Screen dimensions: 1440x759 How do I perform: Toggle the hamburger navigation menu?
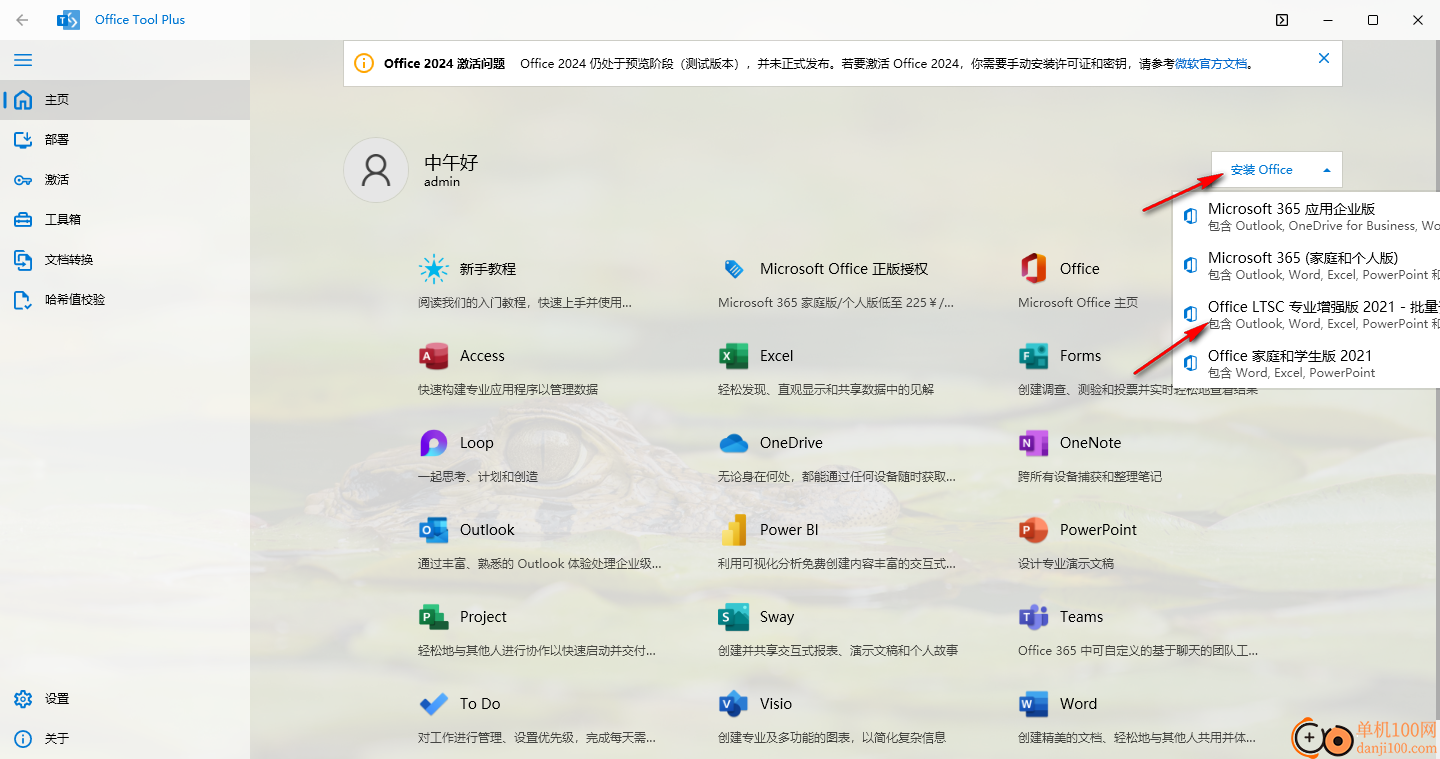click(23, 60)
